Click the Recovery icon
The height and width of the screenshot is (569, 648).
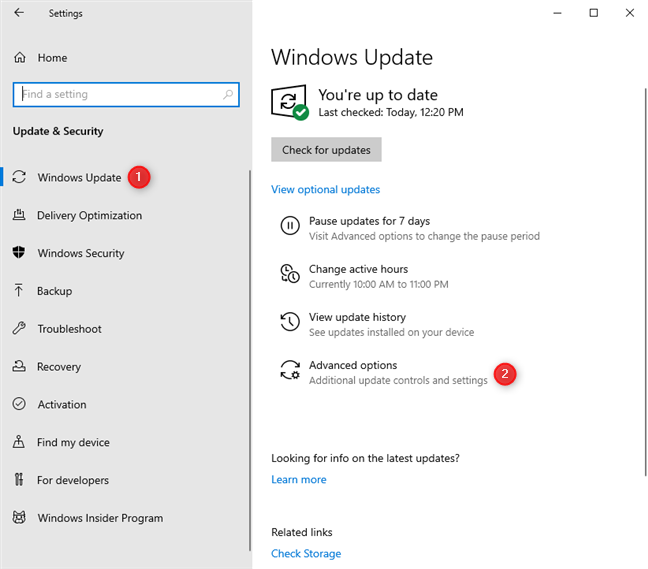(x=19, y=366)
